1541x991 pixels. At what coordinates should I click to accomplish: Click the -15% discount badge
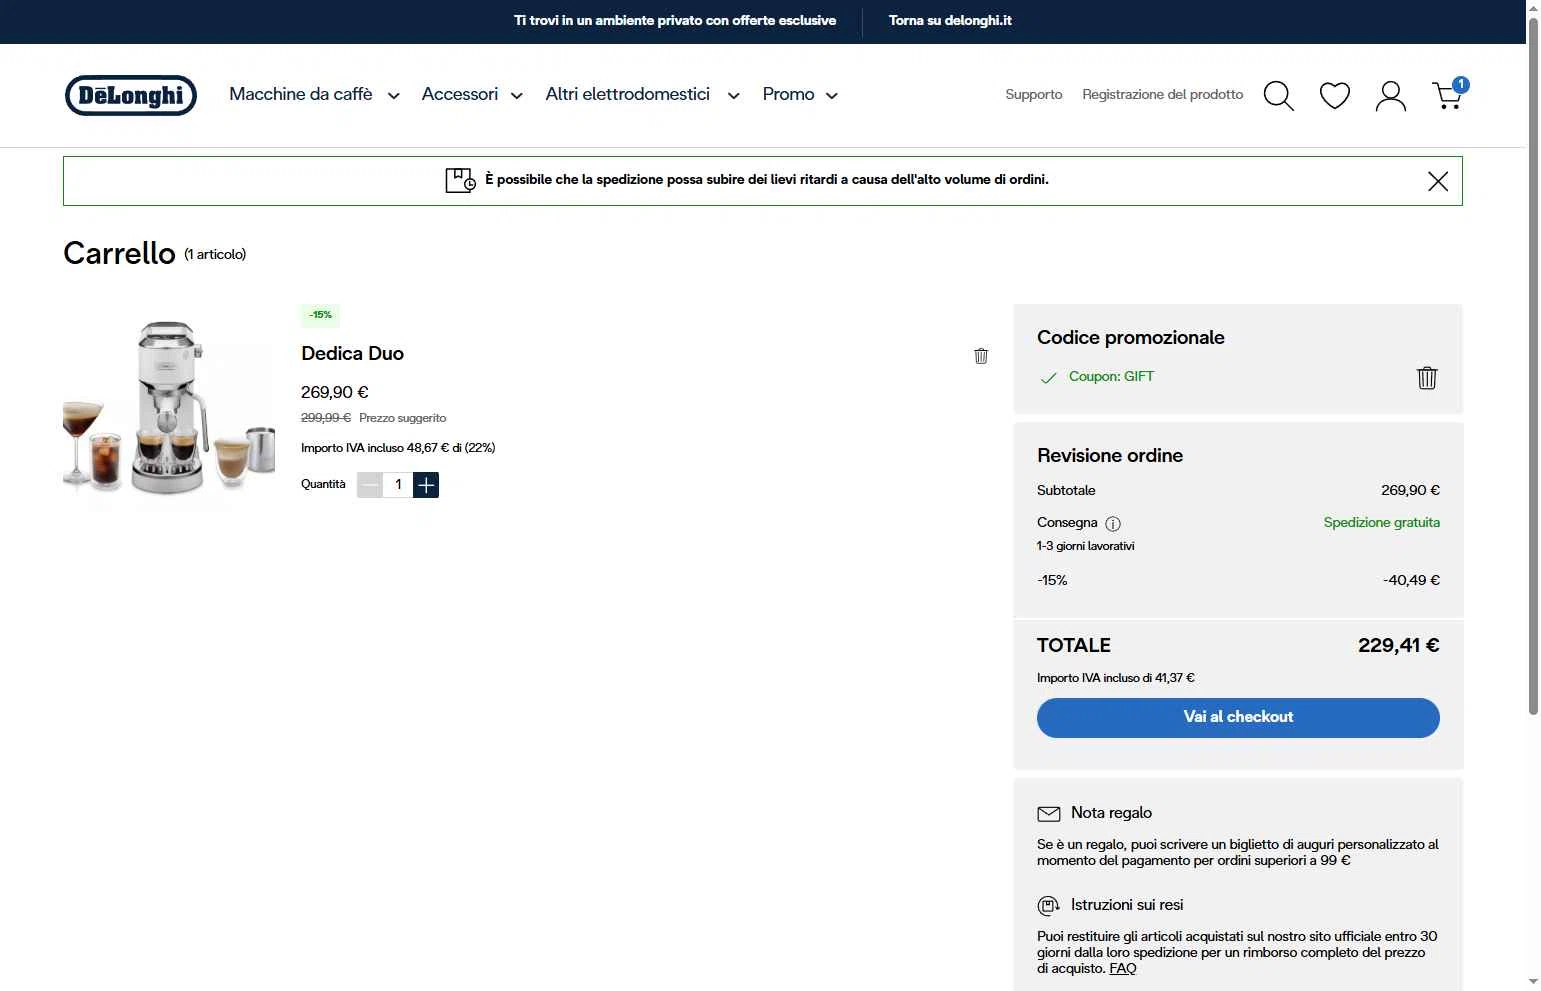(x=321, y=315)
